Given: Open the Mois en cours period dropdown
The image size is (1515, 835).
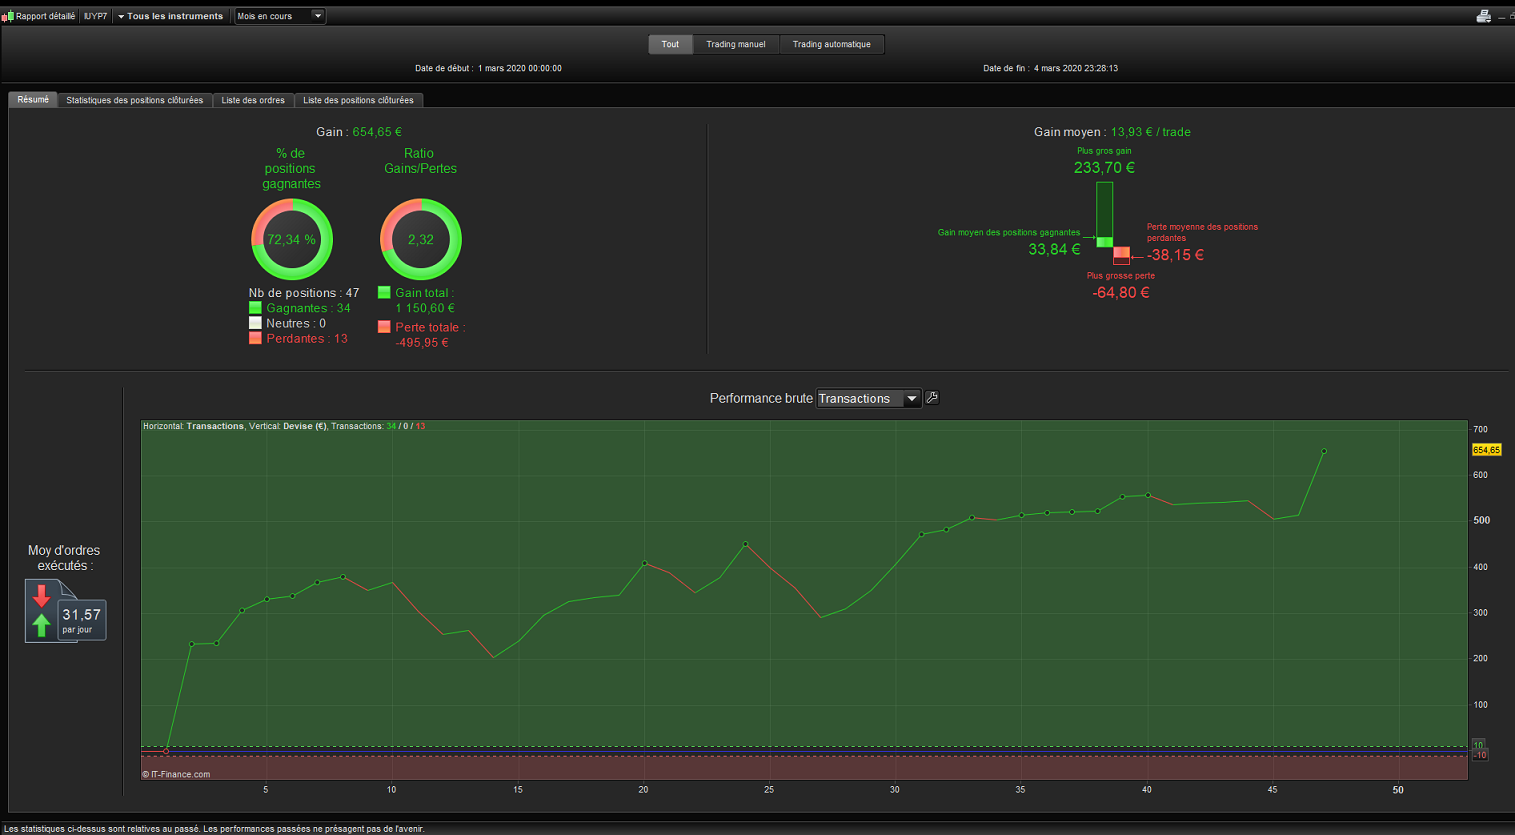Looking at the screenshot, I should [280, 16].
